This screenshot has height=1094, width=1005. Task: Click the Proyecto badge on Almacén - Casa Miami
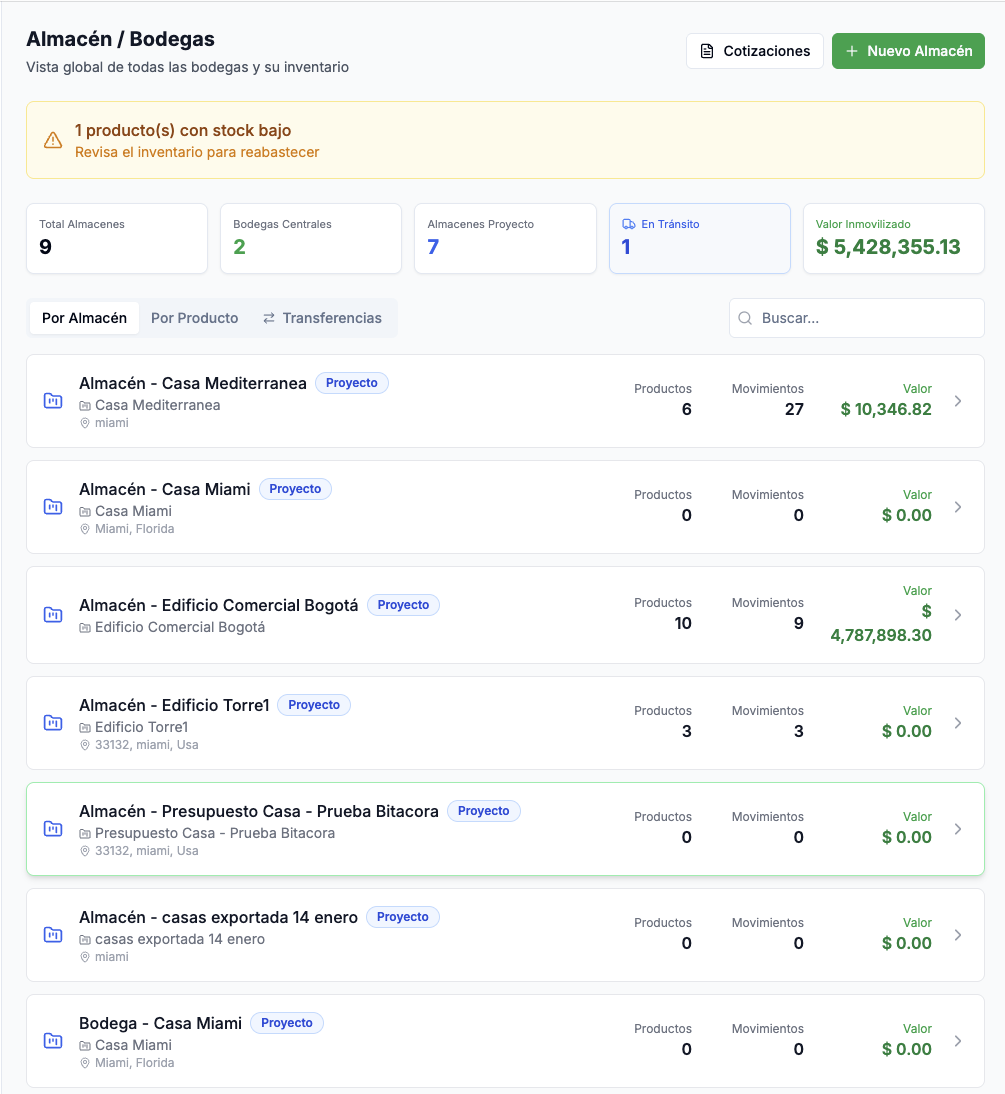(295, 489)
